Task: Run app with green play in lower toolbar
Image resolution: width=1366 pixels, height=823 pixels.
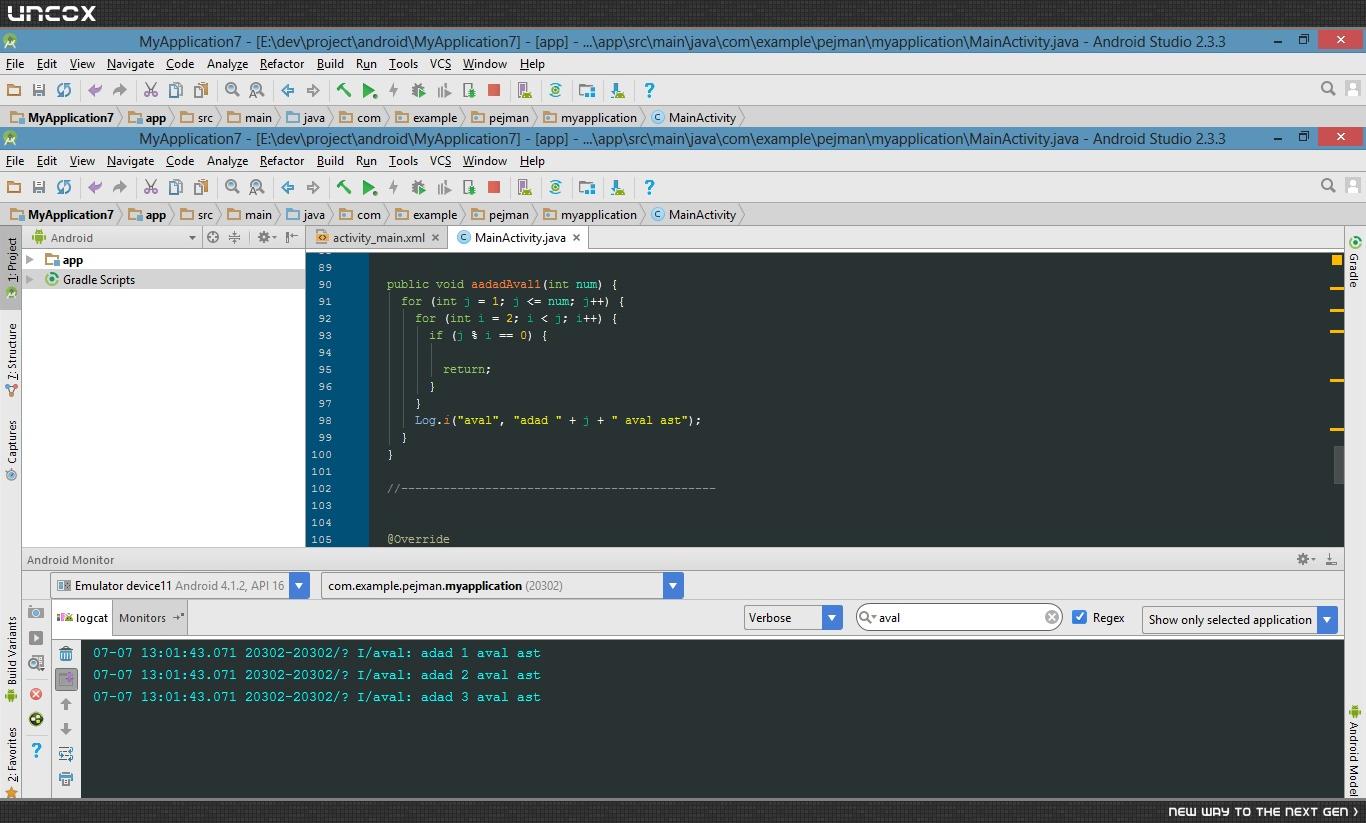Action: tap(369, 187)
